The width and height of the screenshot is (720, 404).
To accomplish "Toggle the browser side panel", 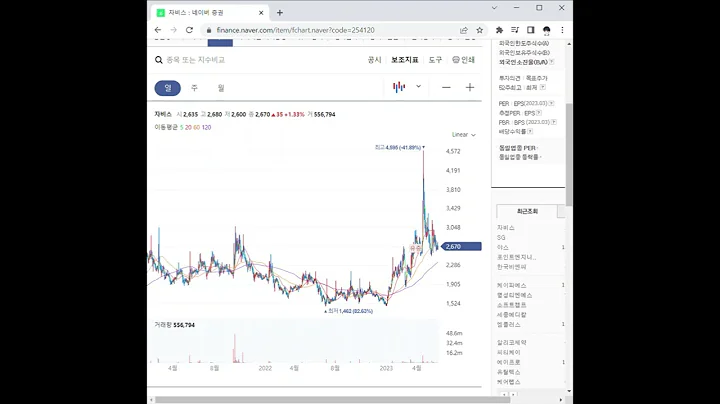I will click(530, 30).
